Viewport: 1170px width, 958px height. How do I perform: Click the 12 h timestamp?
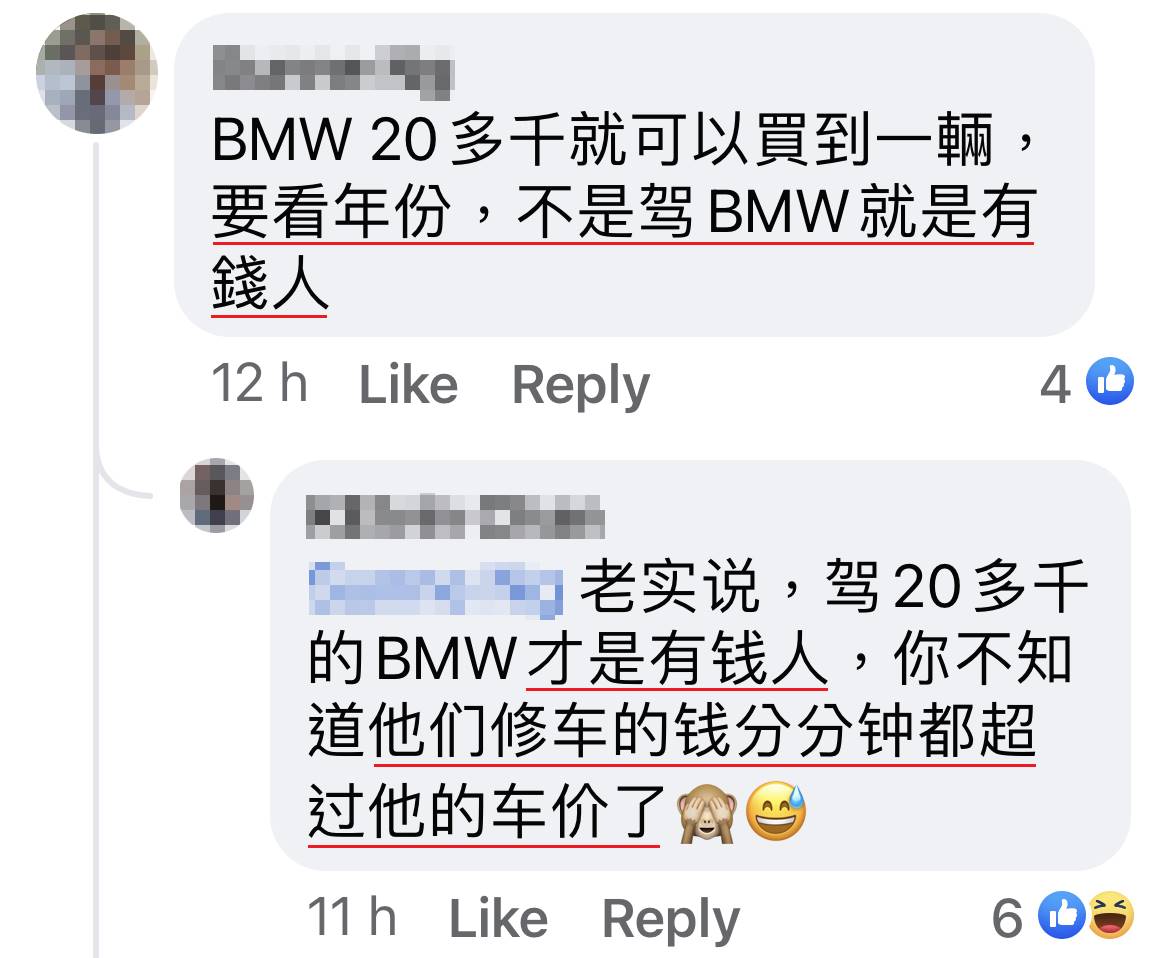pos(260,383)
